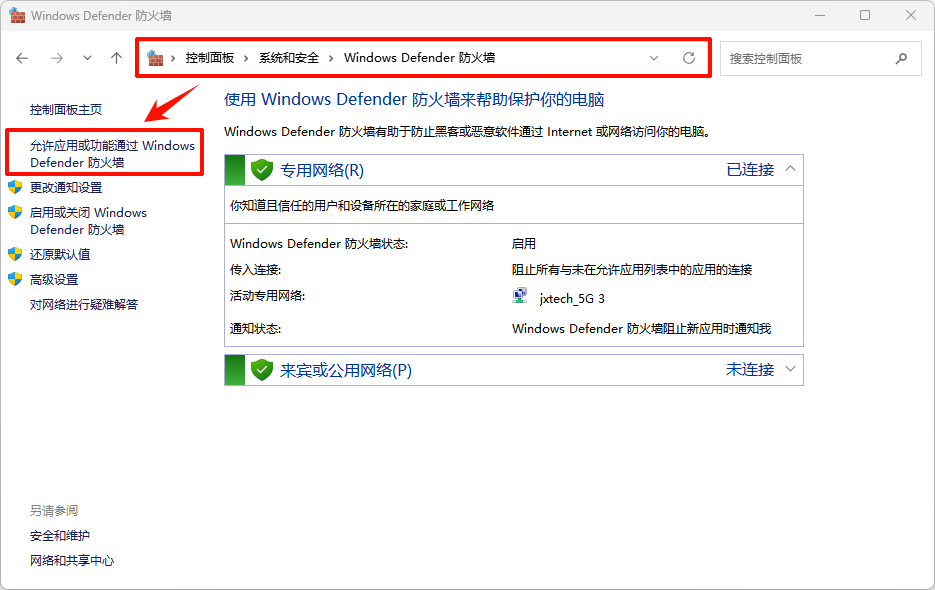935x590 pixels.
Task: Click the 还原默认值 shield icon
Action: coord(14,254)
